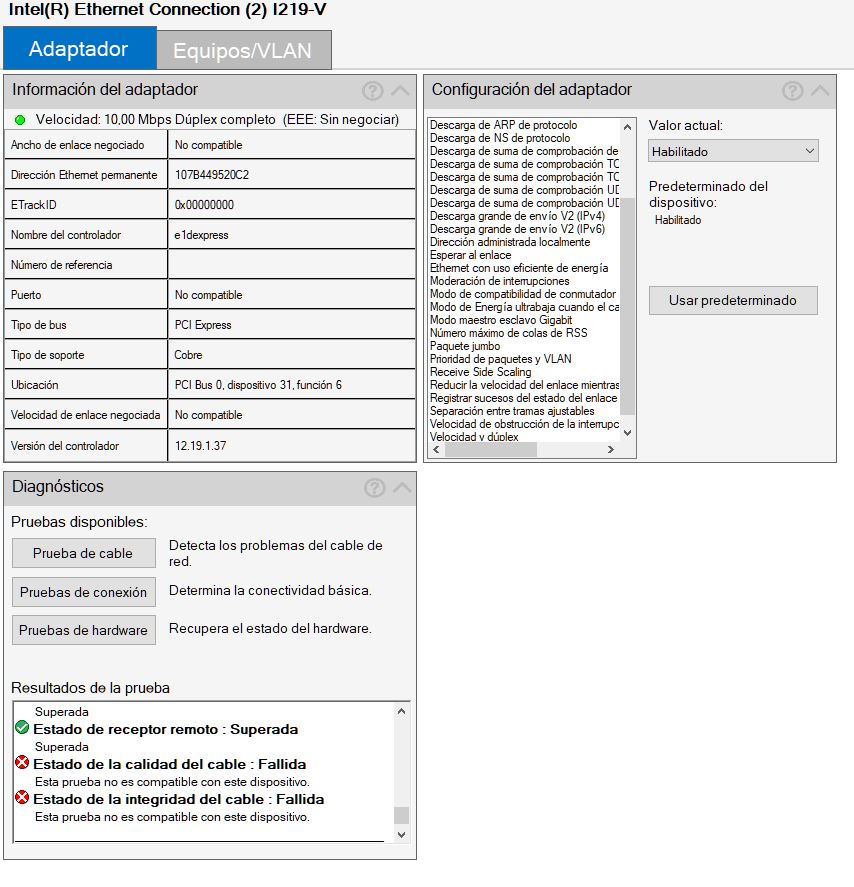
Task: Select Número máximo de colas de RSS
Action: 508,333
